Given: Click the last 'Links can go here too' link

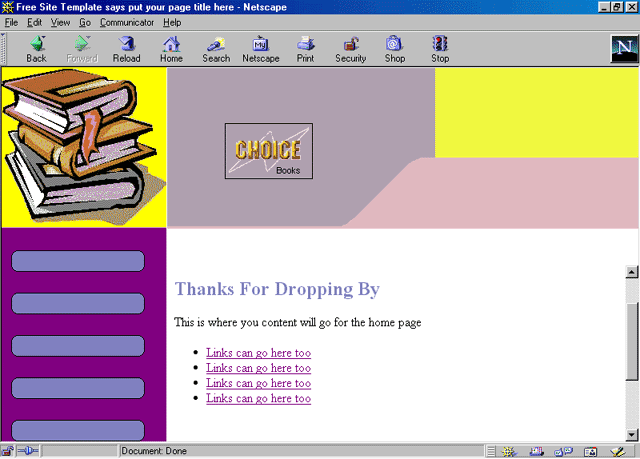Looking at the screenshot, I should click(258, 398).
